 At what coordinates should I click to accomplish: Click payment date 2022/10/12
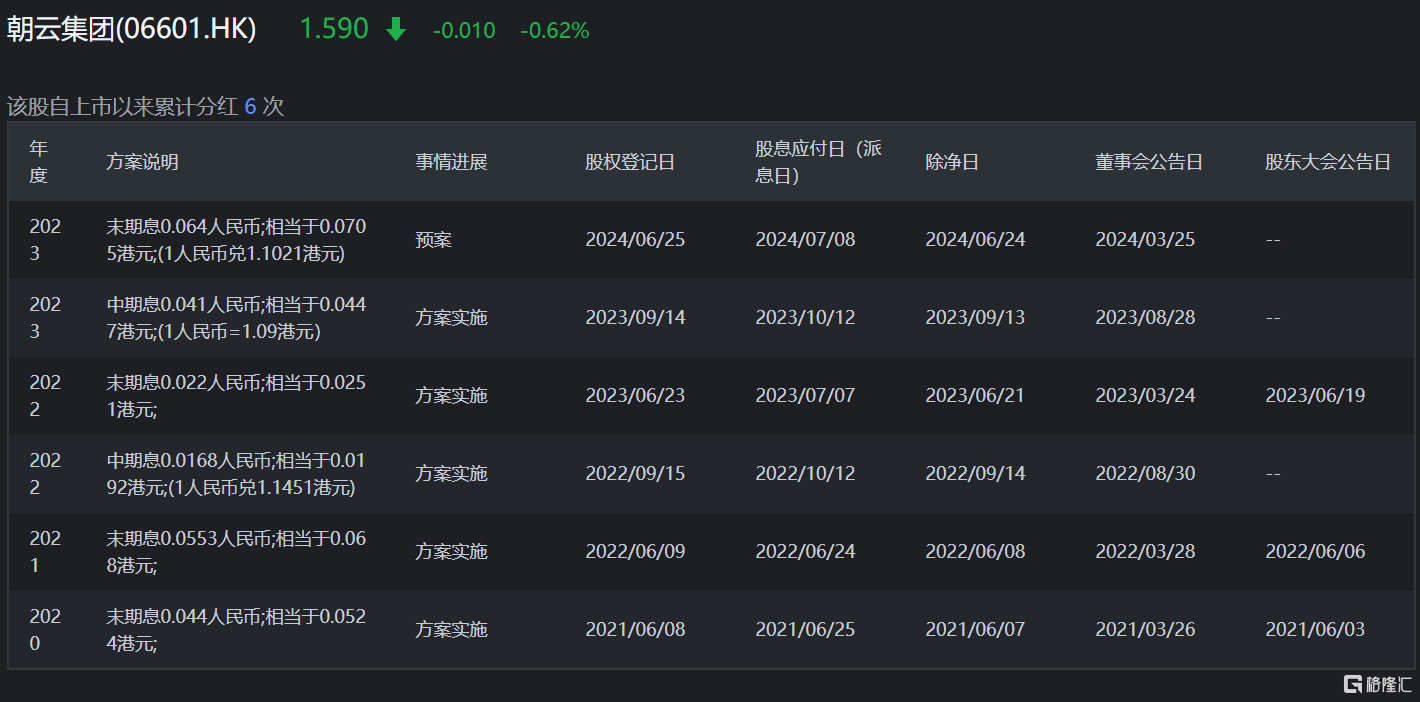pyautogui.click(x=805, y=474)
